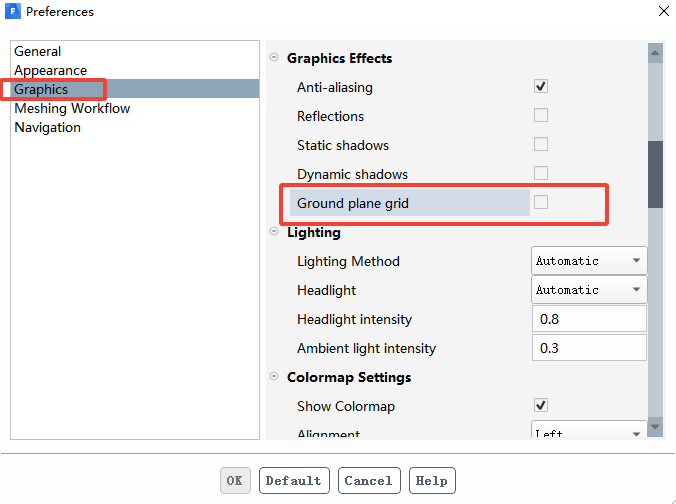Viewport: 676px width, 504px height.
Task: Click the Help button
Action: pyautogui.click(x=432, y=480)
